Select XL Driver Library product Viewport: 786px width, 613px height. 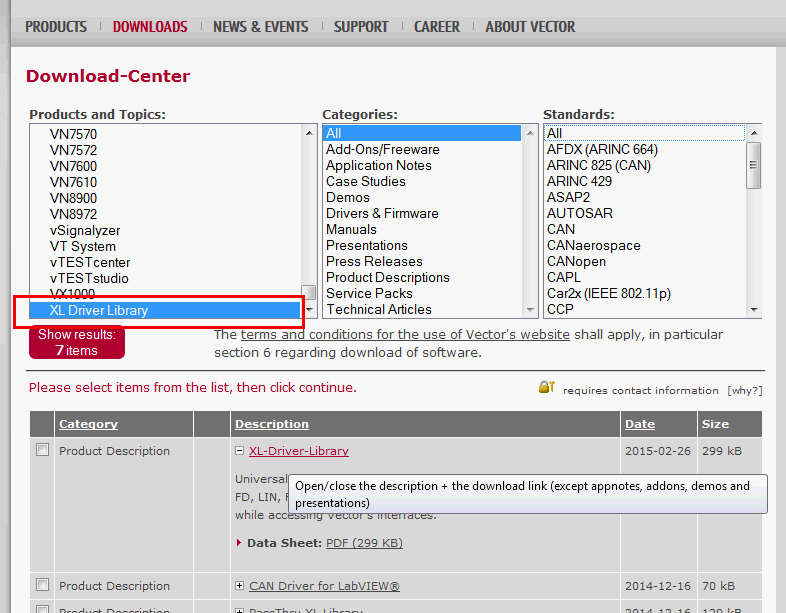click(x=164, y=311)
